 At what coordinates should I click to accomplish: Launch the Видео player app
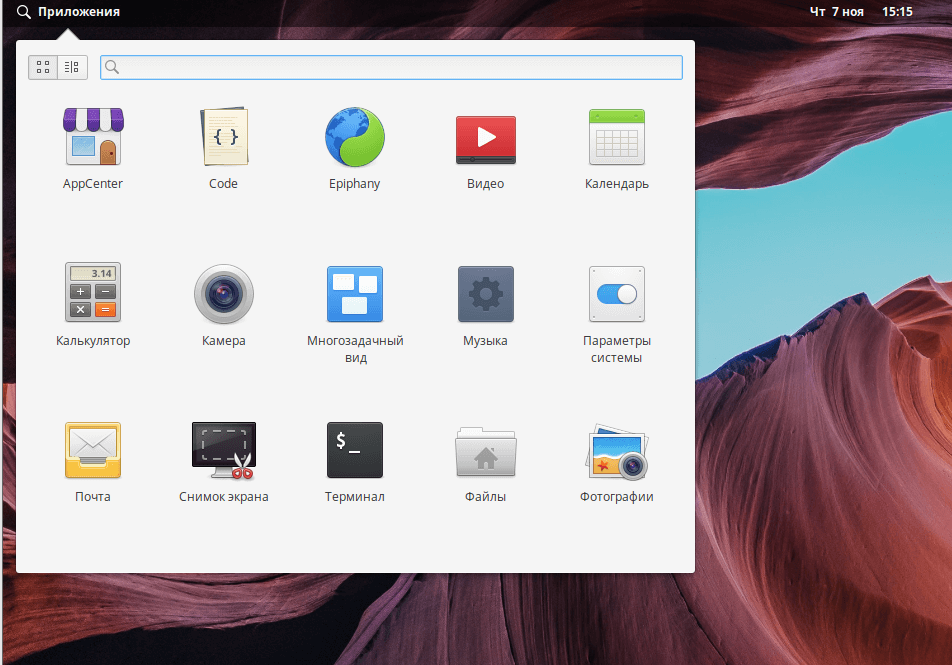[486, 140]
